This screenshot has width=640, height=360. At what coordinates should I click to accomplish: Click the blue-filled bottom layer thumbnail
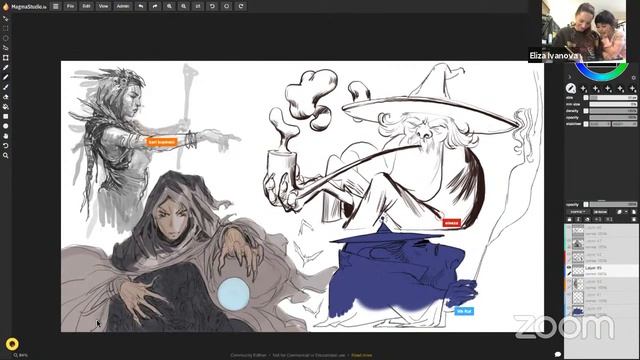[x=578, y=311]
